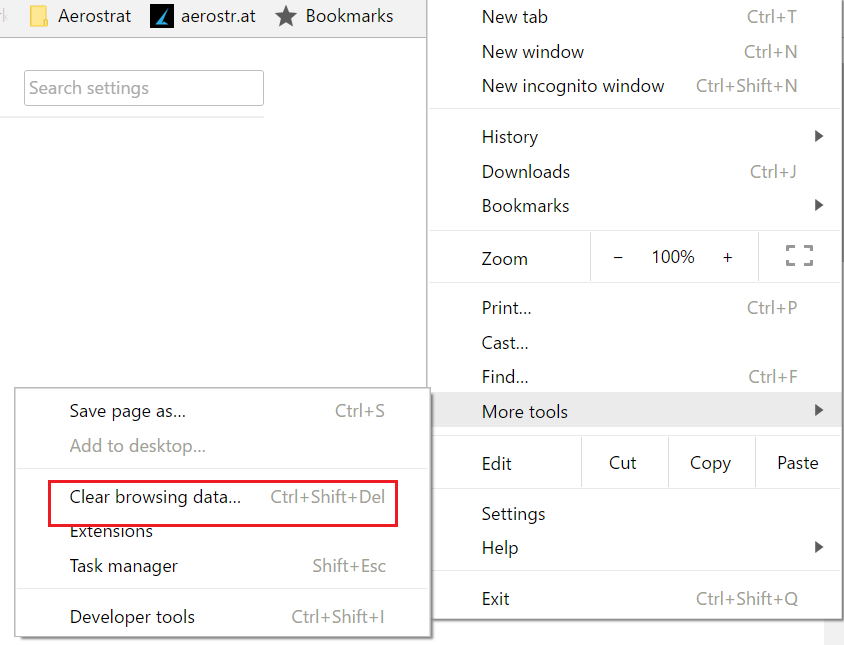Click the Cut button
Image resolution: width=844 pixels, height=645 pixels.
(623, 463)
